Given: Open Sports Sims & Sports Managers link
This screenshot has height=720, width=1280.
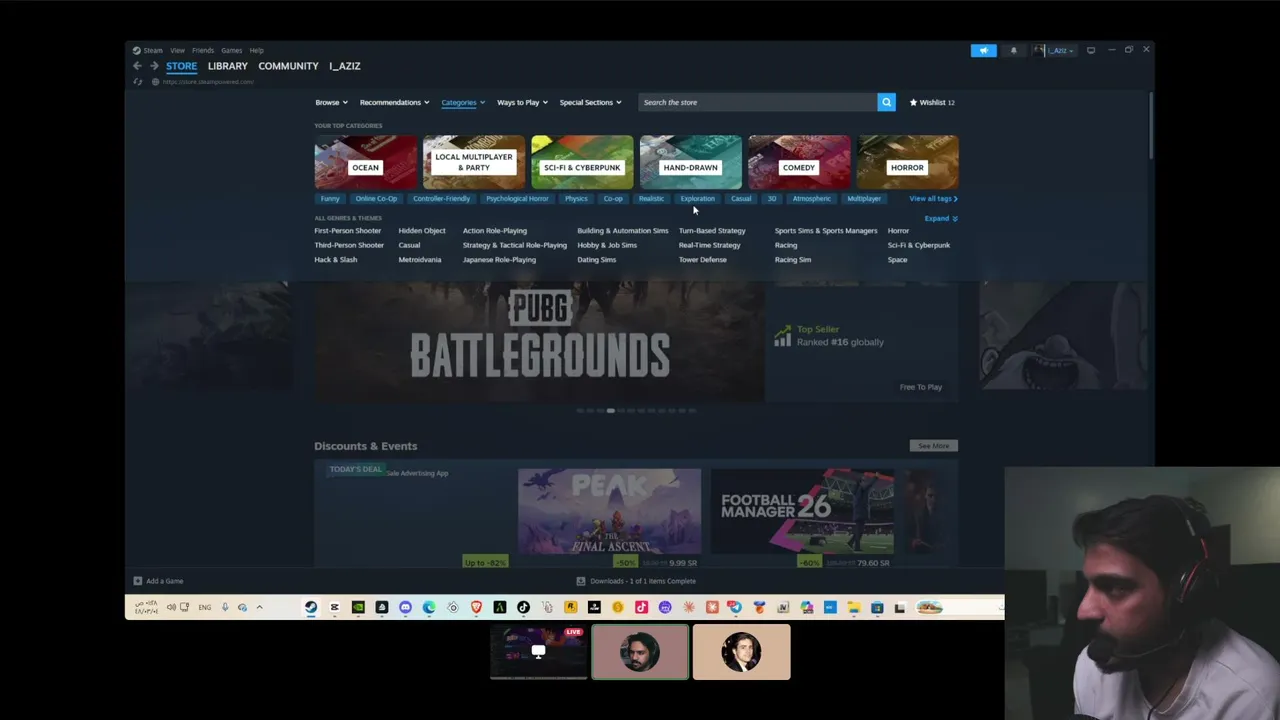Looking at the screenshot, I should [826, 231].
